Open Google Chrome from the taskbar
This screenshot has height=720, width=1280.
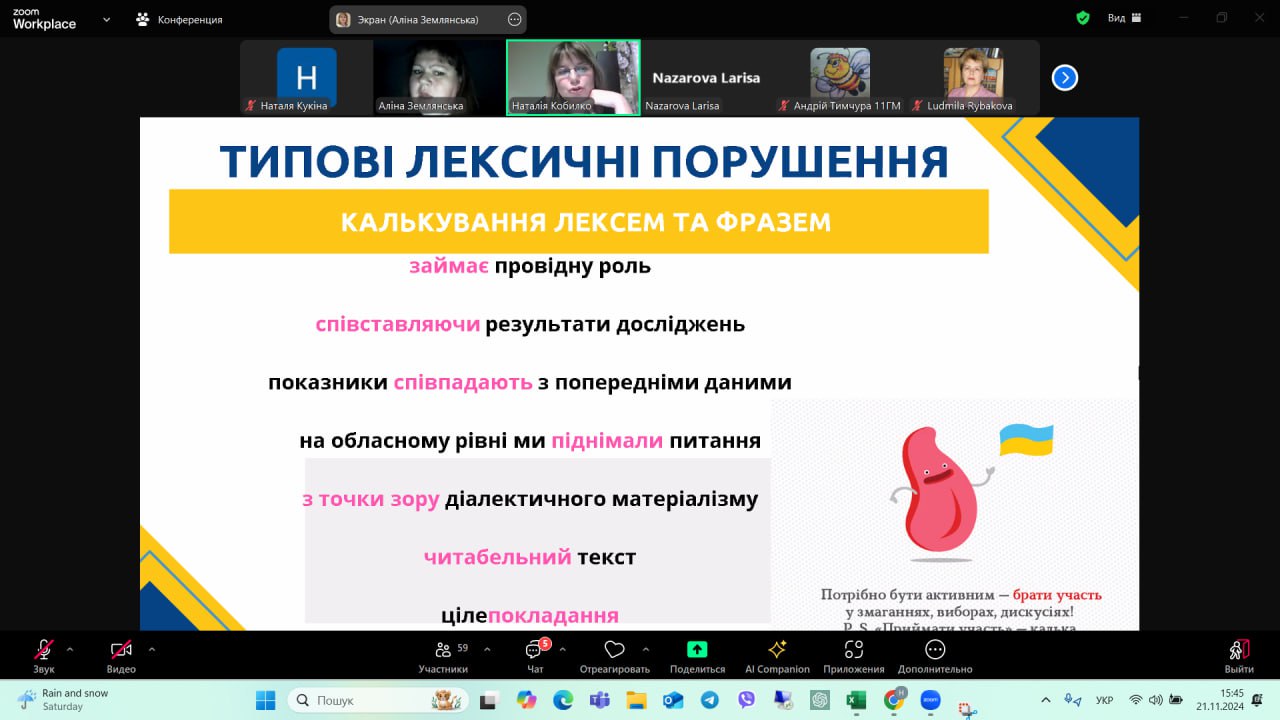pyautogui.click(x=893, y=700)
